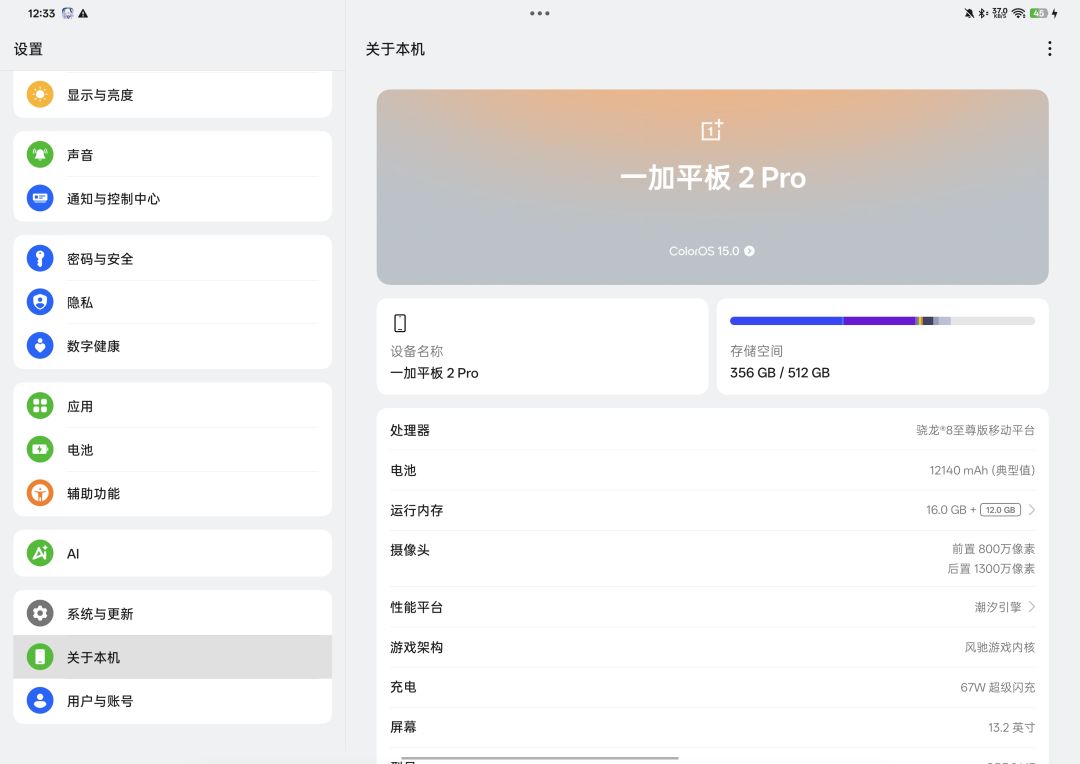Image resolution: width=1080 pixels, height=764 pixels.
Task: Tap the blue 通知与控制中心 icon
Action: tap(40, 198)
